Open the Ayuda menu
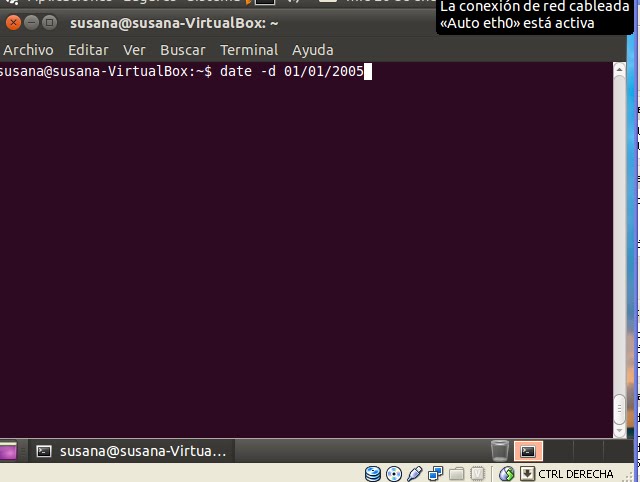 [313, 50]
